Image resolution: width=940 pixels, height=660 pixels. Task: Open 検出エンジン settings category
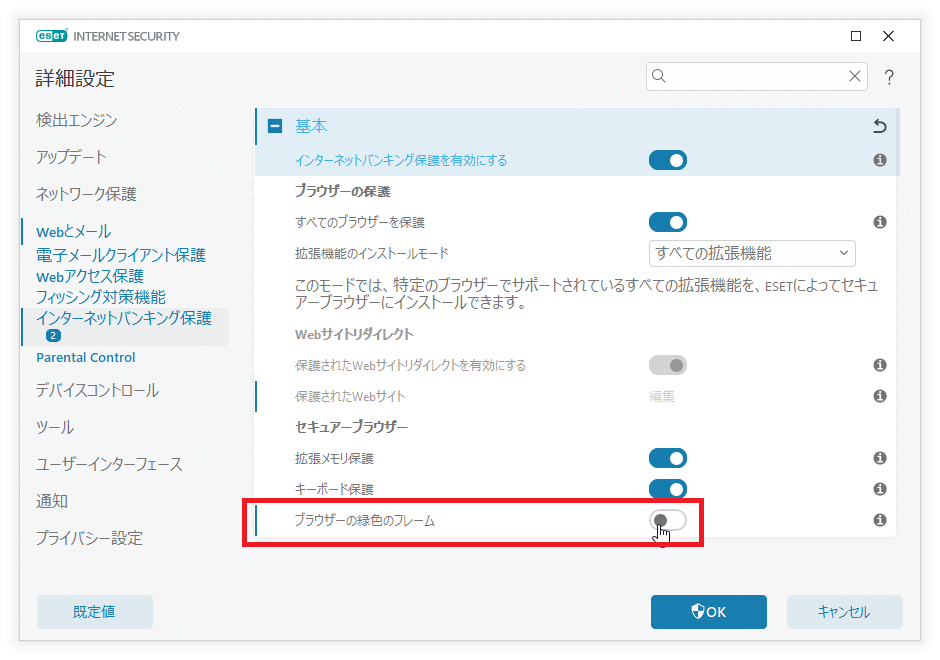point(77,120)
